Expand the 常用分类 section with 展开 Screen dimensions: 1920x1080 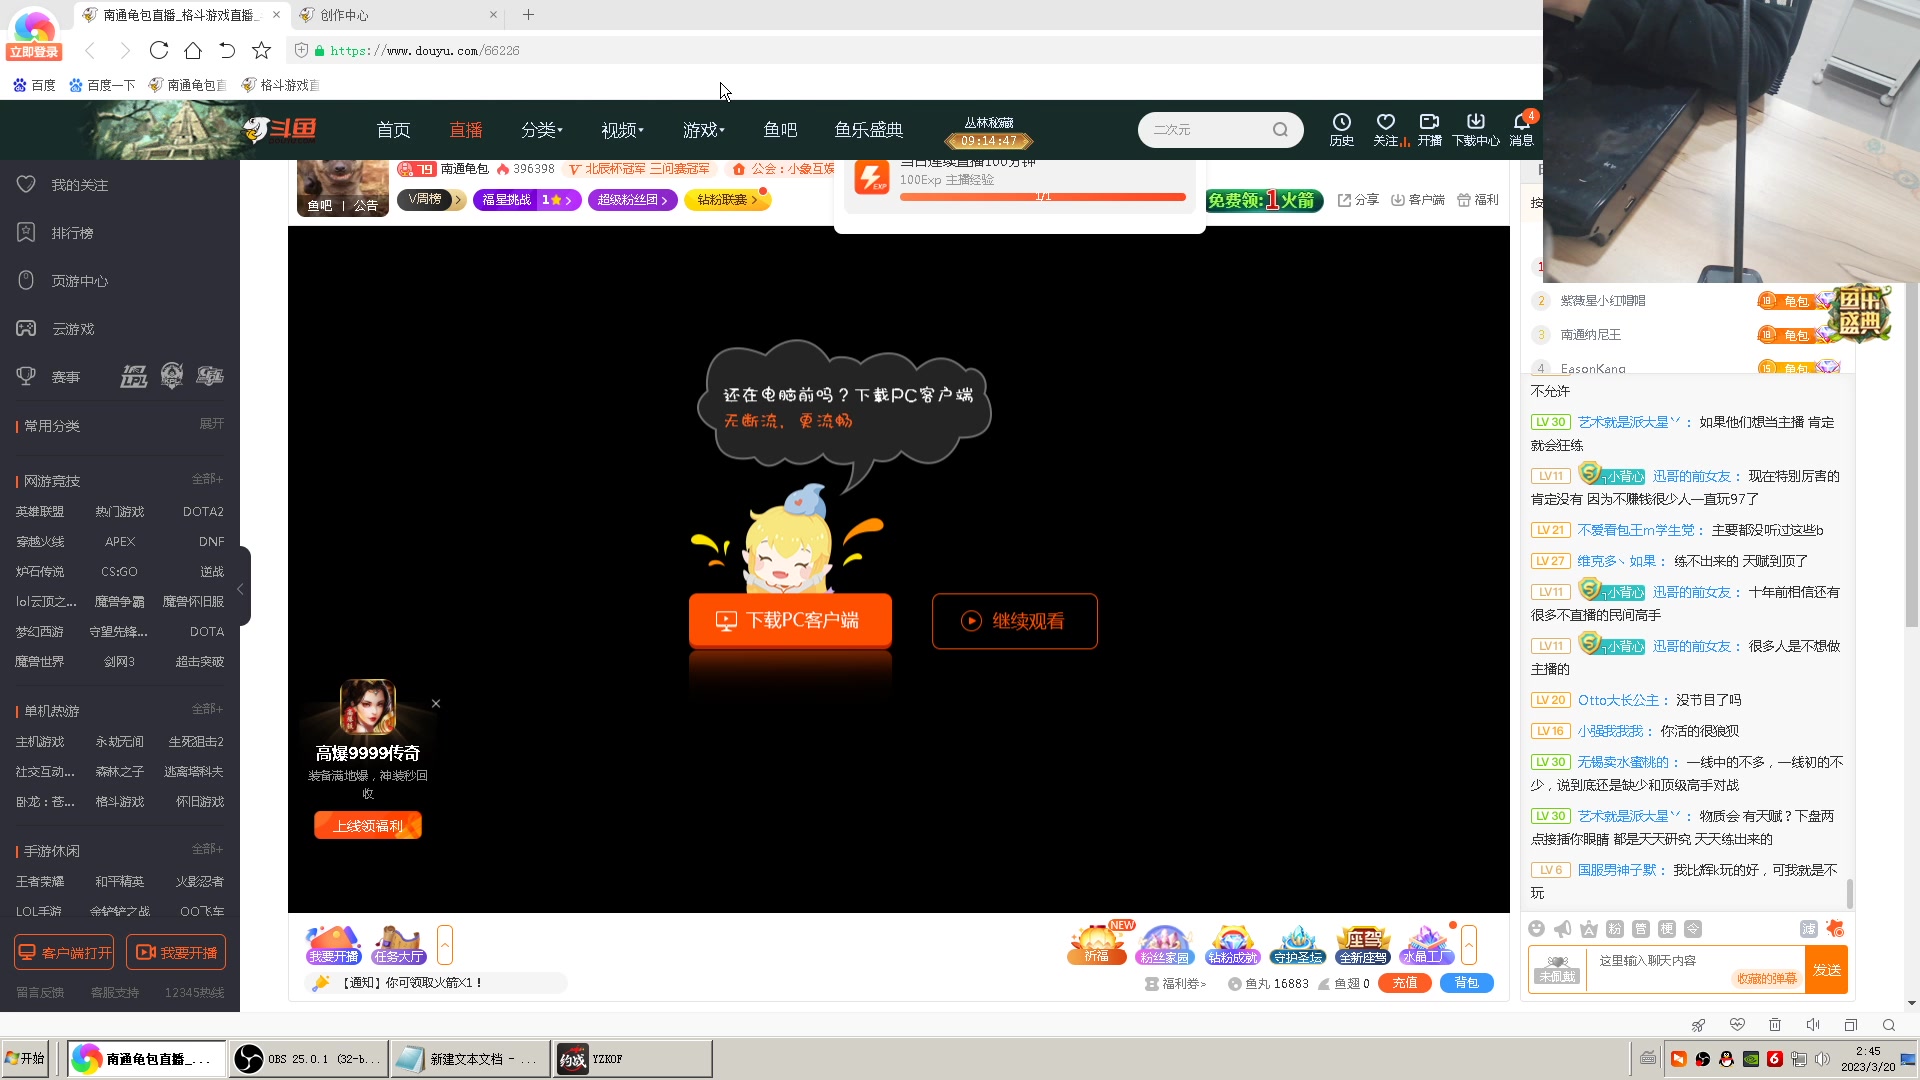[x=211, y=424]
